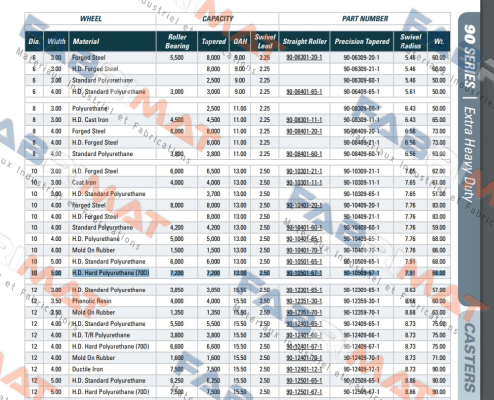
Task: Open part number link 90-06401-65-1
Action: (304, 92)
